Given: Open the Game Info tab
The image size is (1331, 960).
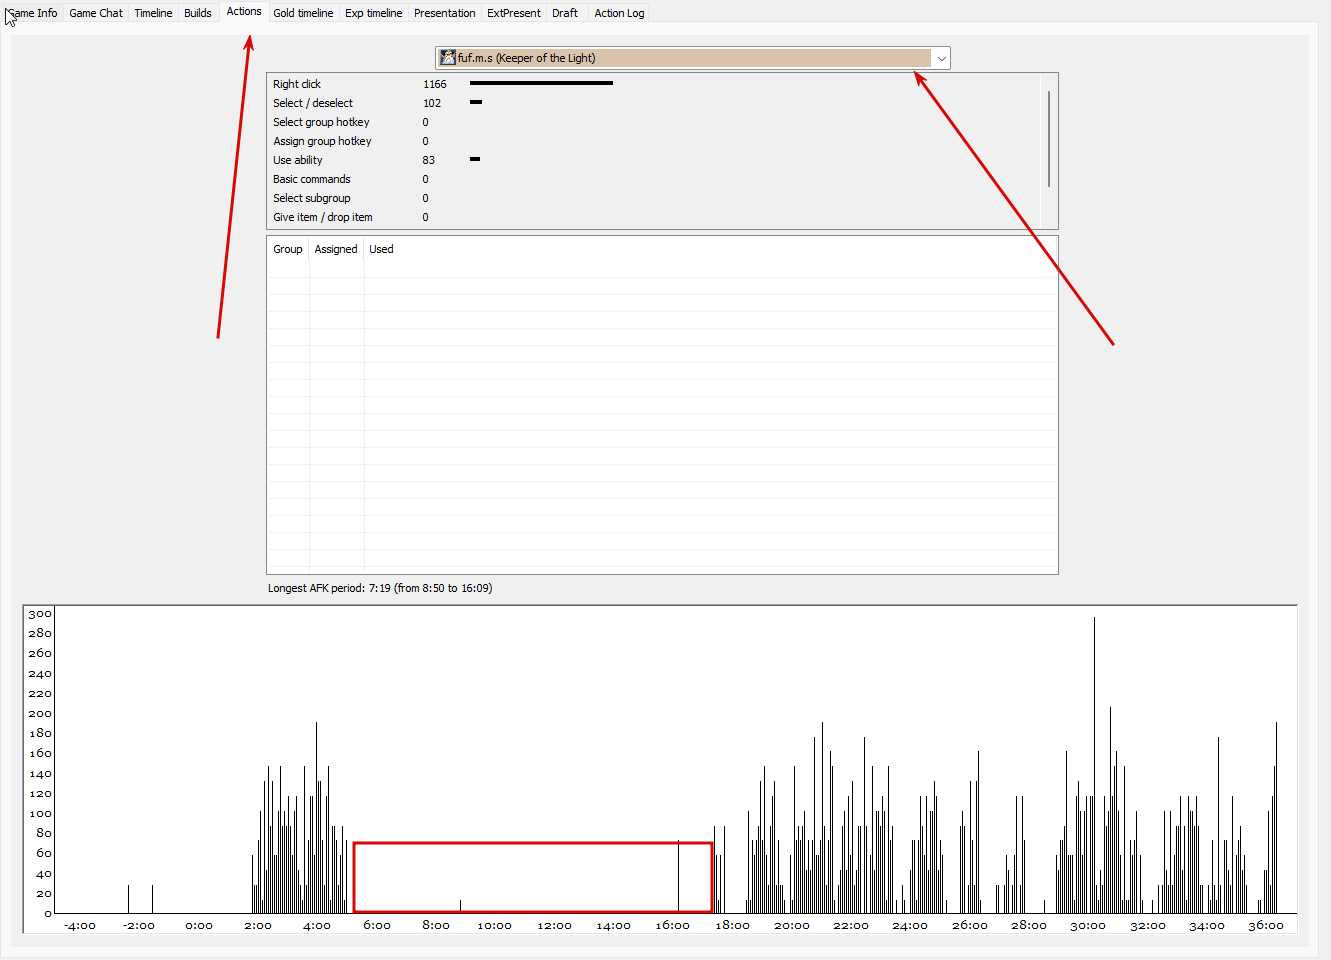Looking at the screenshot, I should 32,13.
